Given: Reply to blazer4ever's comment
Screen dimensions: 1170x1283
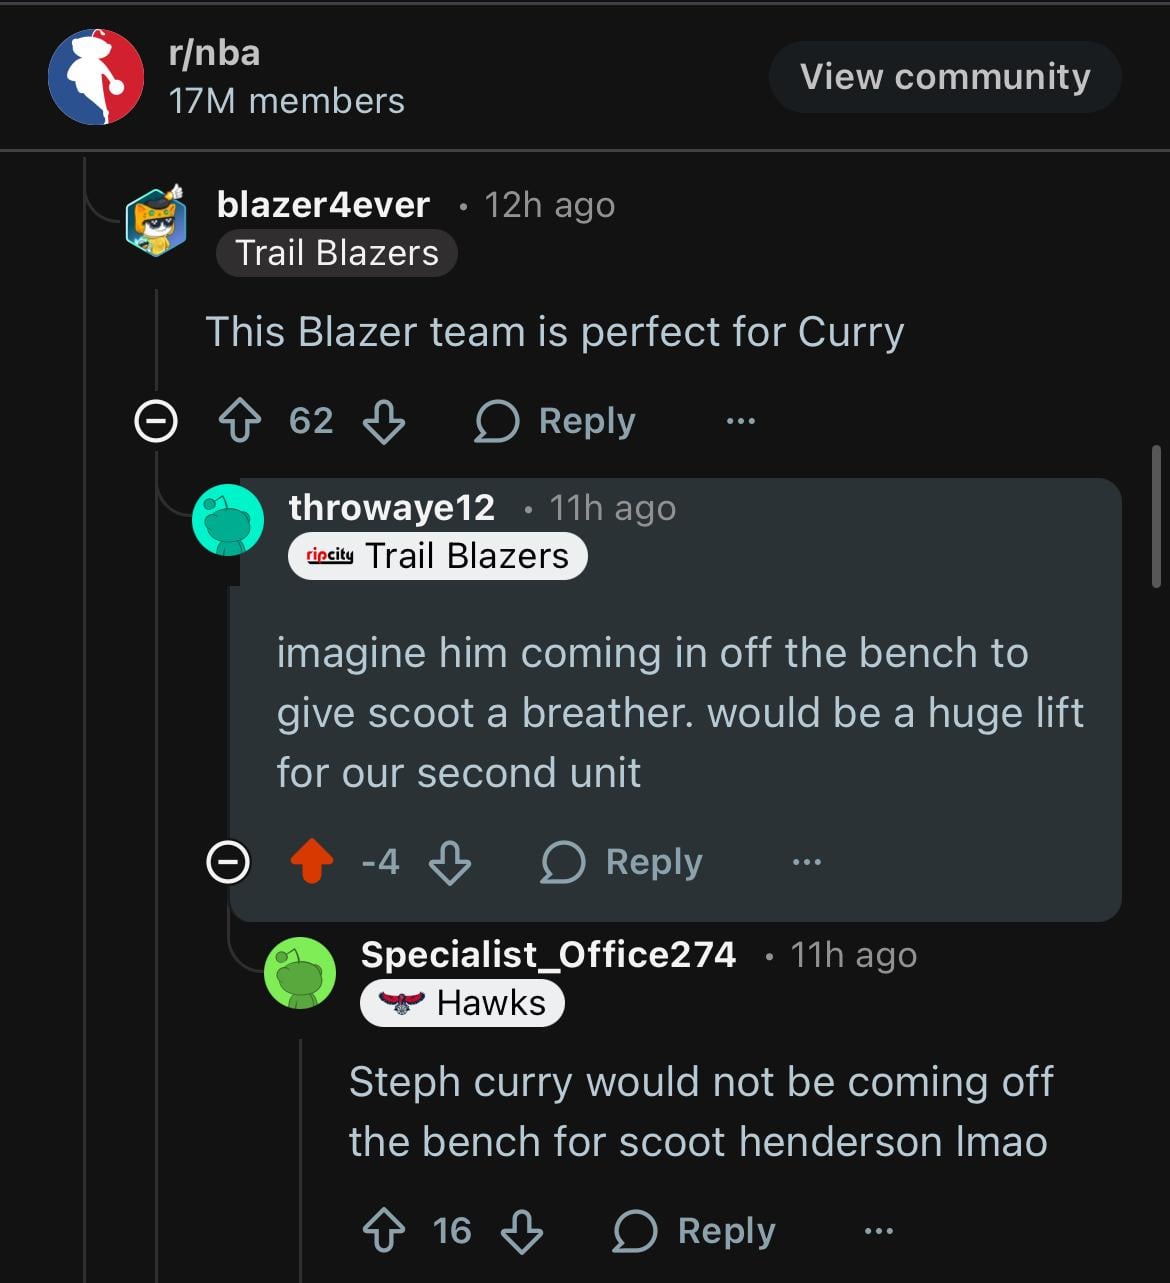Looking at the screenshot, I should point(556,421).
